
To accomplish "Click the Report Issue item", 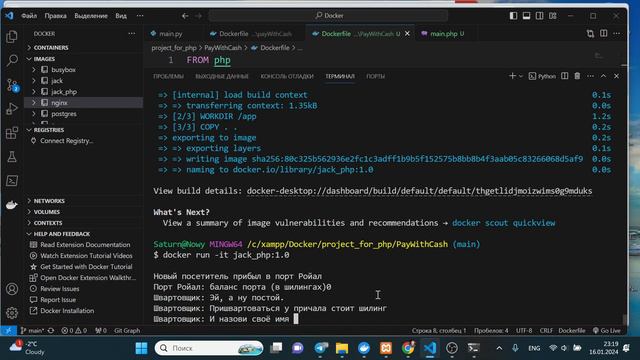I will point(58,300).
